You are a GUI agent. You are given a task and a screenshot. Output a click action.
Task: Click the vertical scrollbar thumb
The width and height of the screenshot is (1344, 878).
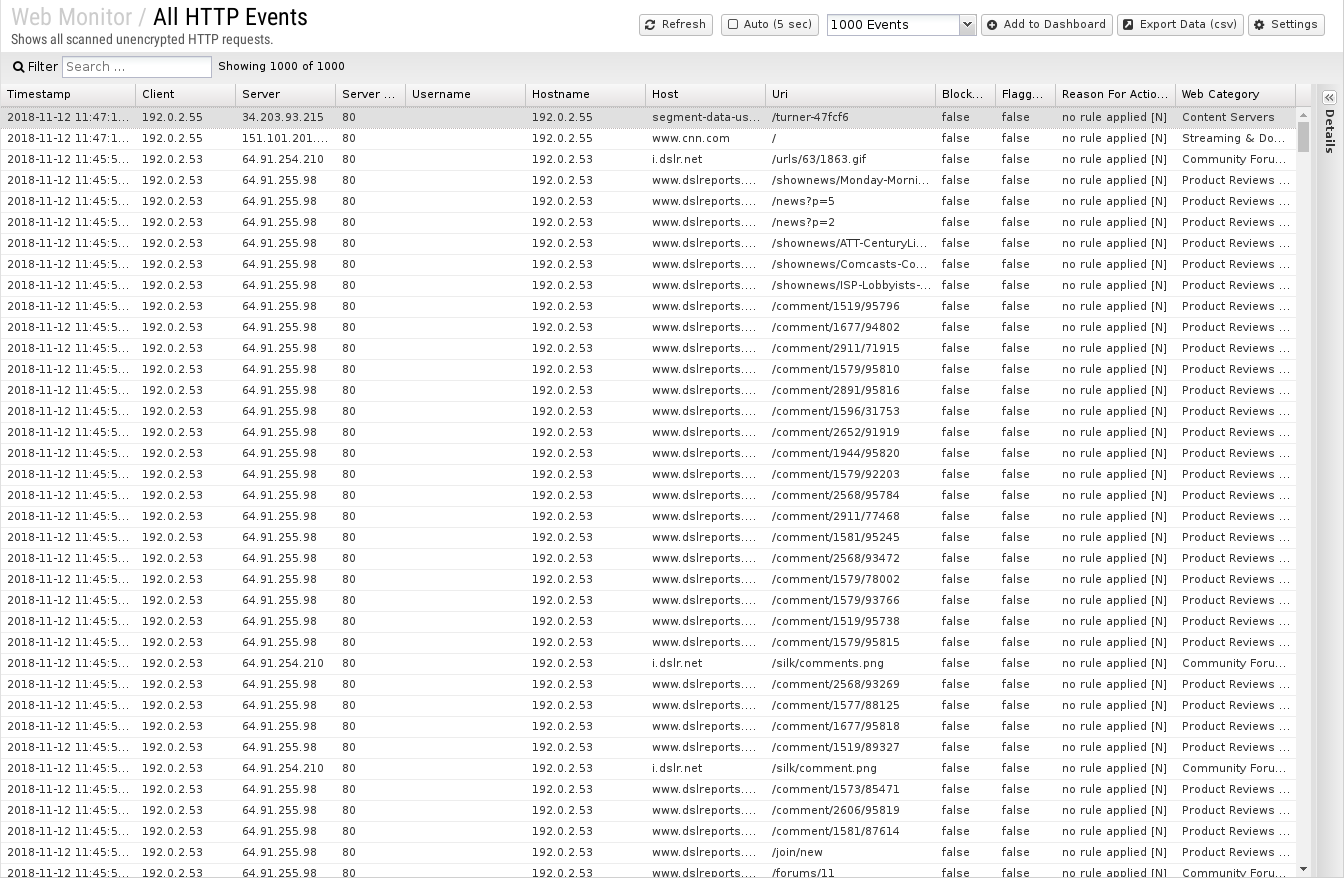tap(1303, 136)
